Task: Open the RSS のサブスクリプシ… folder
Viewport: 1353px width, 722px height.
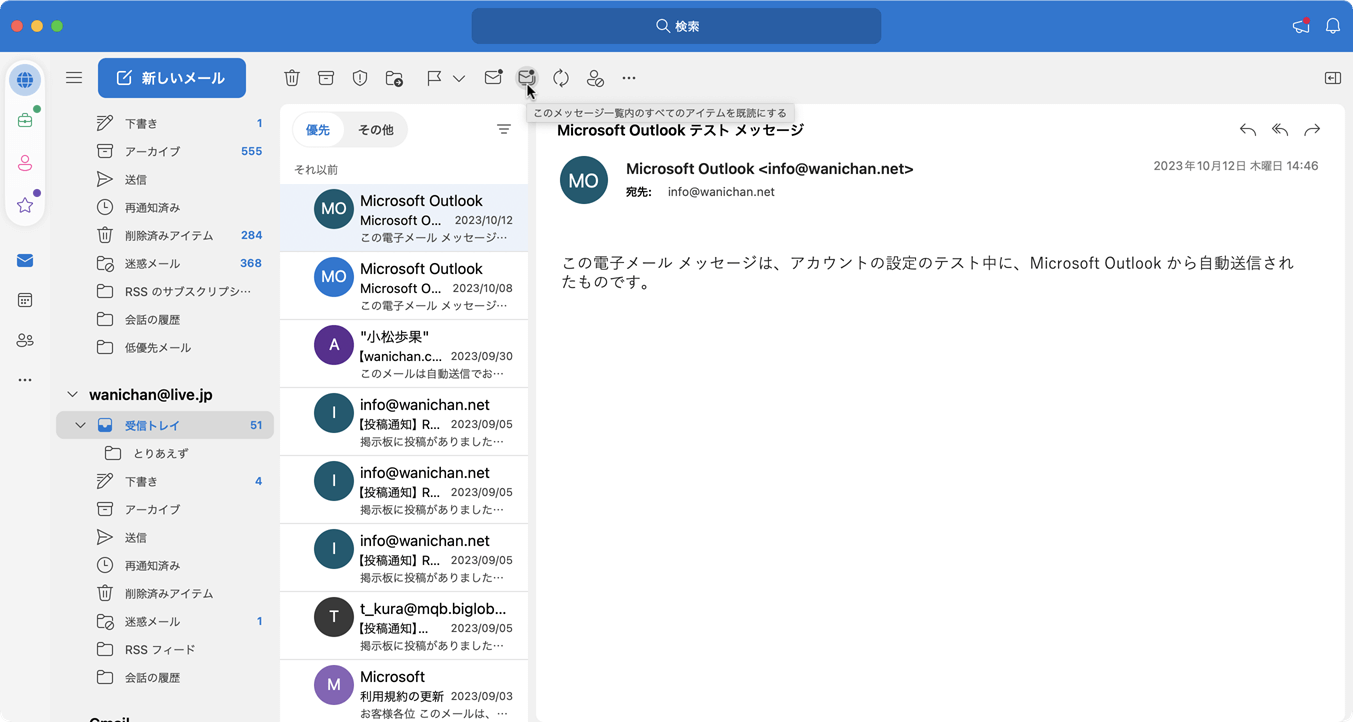Action: click(165, 291)
